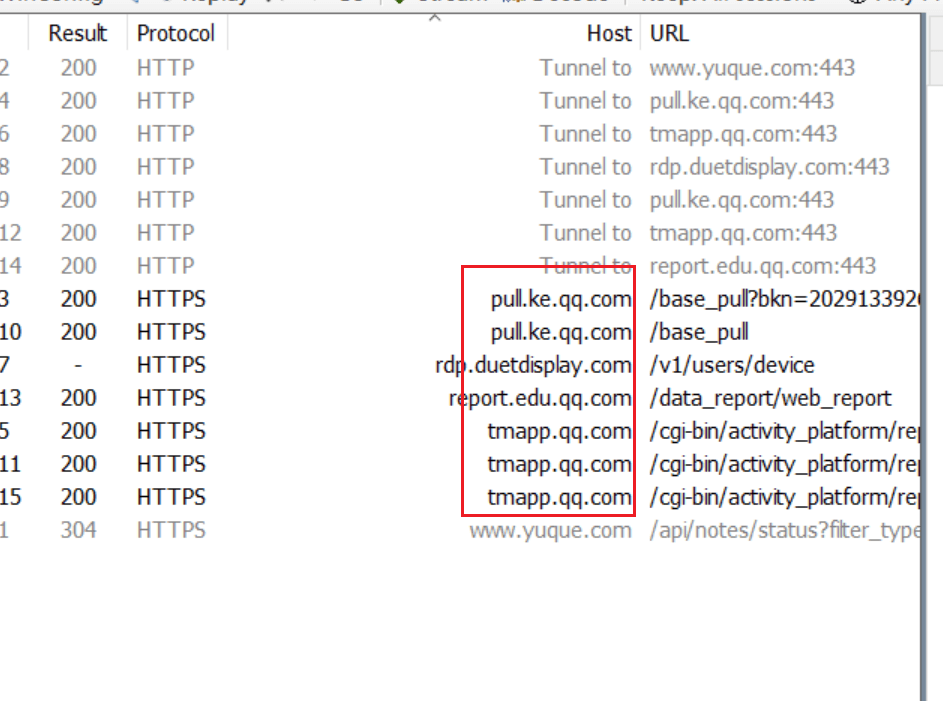Select the www.yuque.com host cell

click(x=550, y=531)
